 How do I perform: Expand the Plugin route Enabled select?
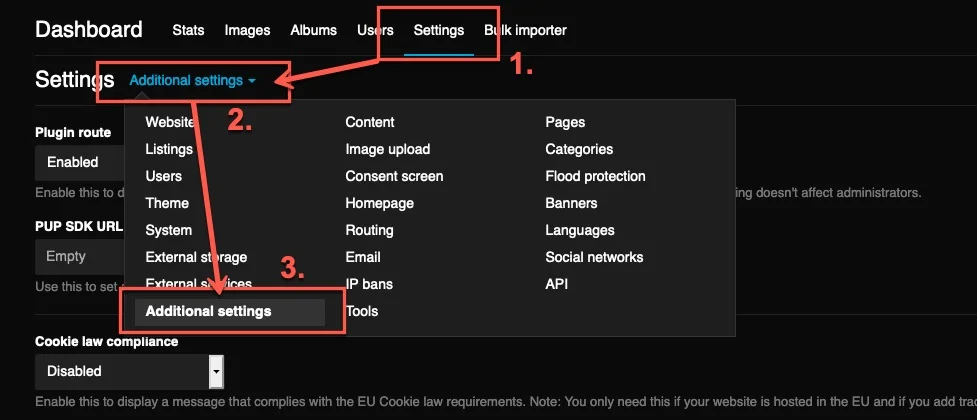[x=80, y=162]
